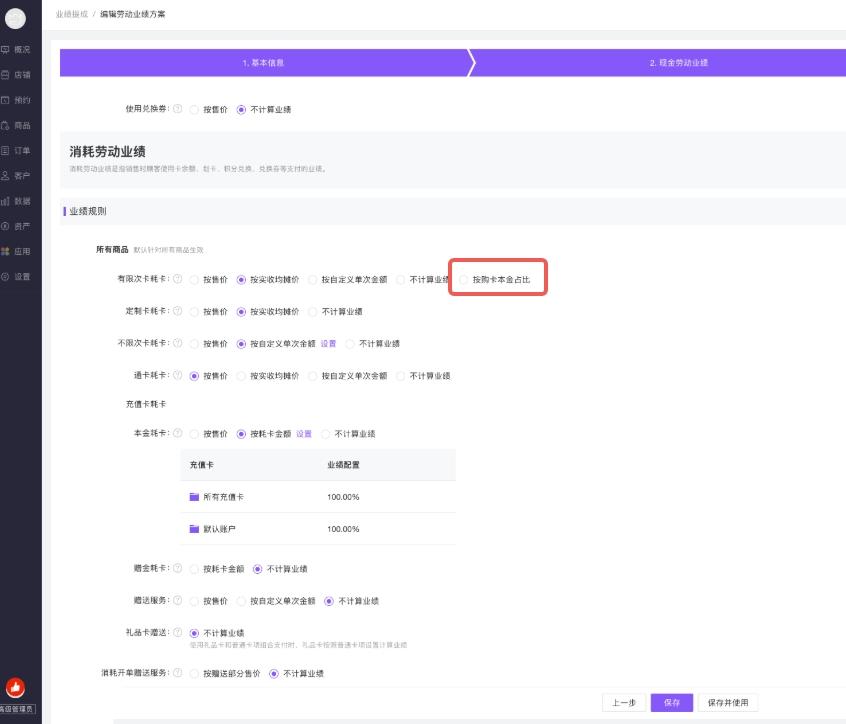Show help for 礼品卡赠送
This screenshot has height=724, width=846.
click(x=178, y=632)
